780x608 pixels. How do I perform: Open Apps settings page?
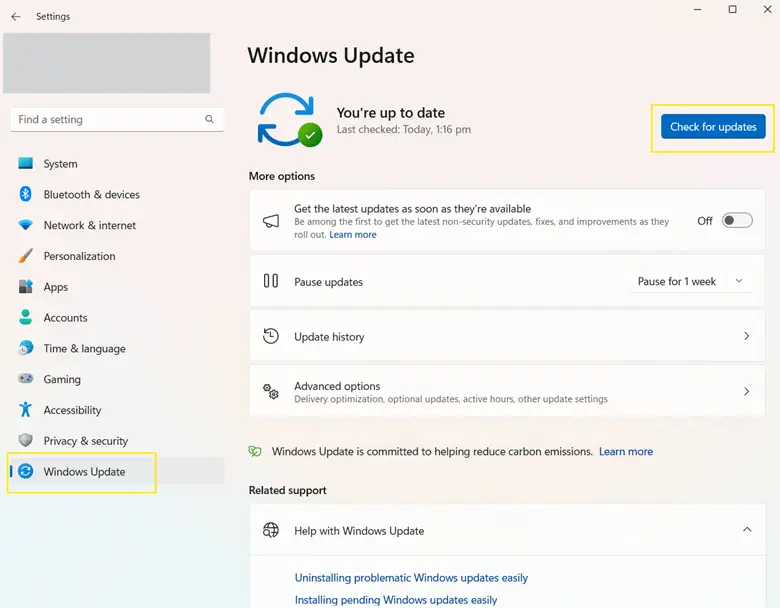point(117,287)
